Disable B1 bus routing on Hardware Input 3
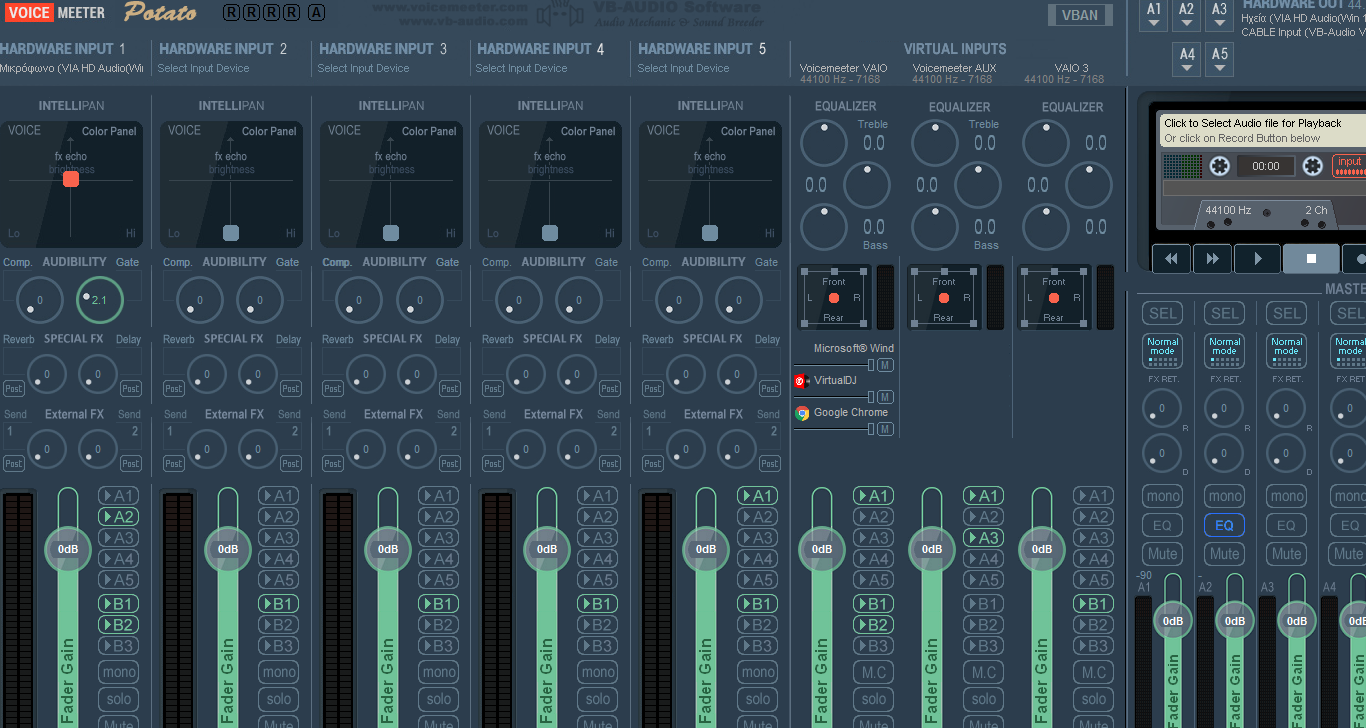The image size is (1366, 728). (x=438, y=604)
